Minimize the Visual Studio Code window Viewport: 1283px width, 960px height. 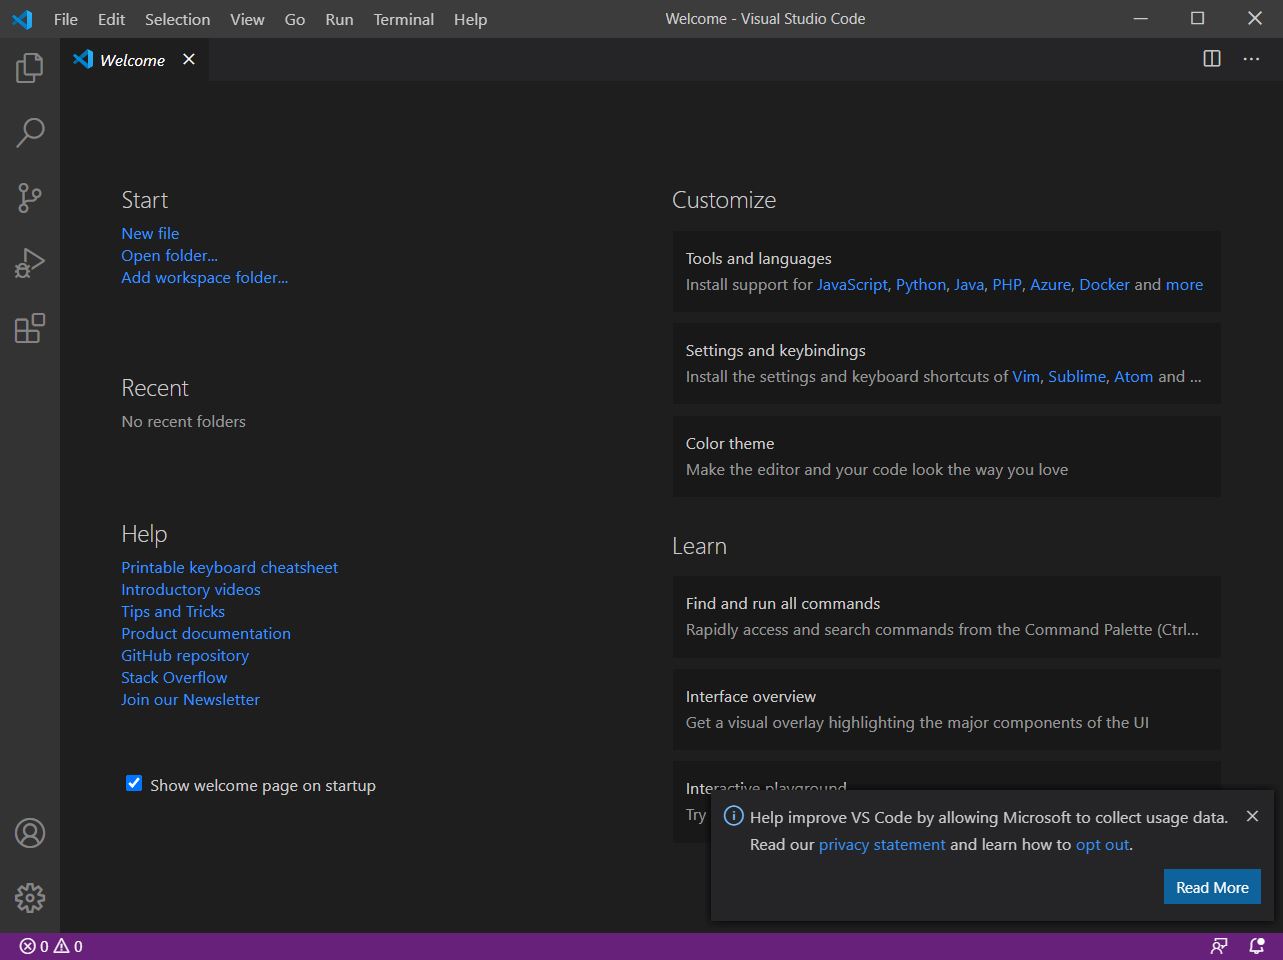(x=1140, y=18)
